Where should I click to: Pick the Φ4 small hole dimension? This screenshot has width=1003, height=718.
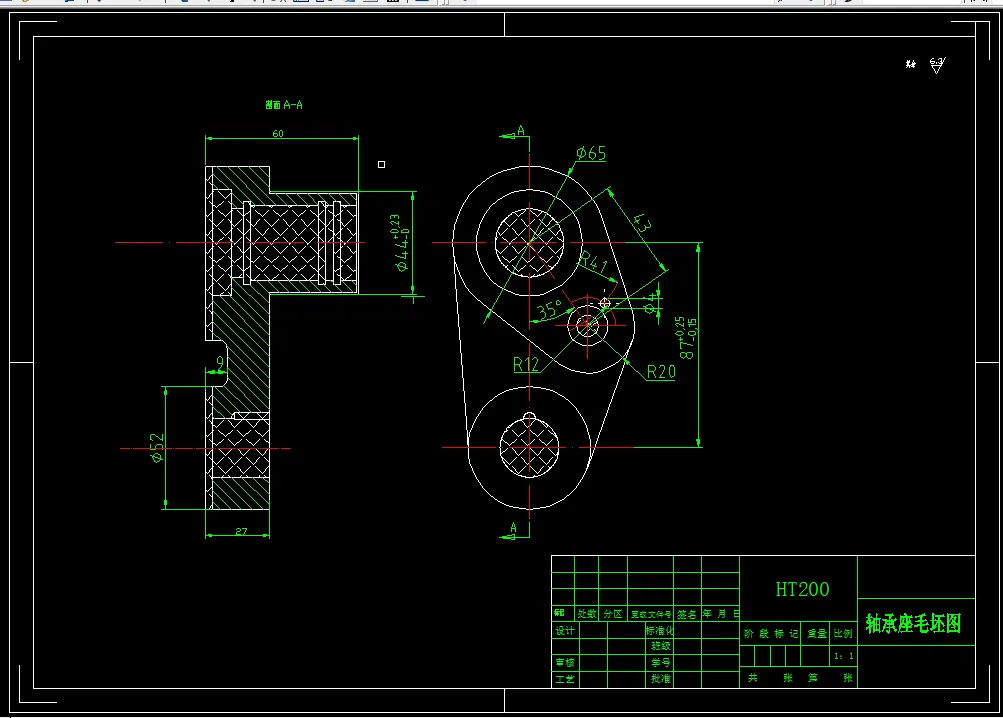click(x=650, y=304)
